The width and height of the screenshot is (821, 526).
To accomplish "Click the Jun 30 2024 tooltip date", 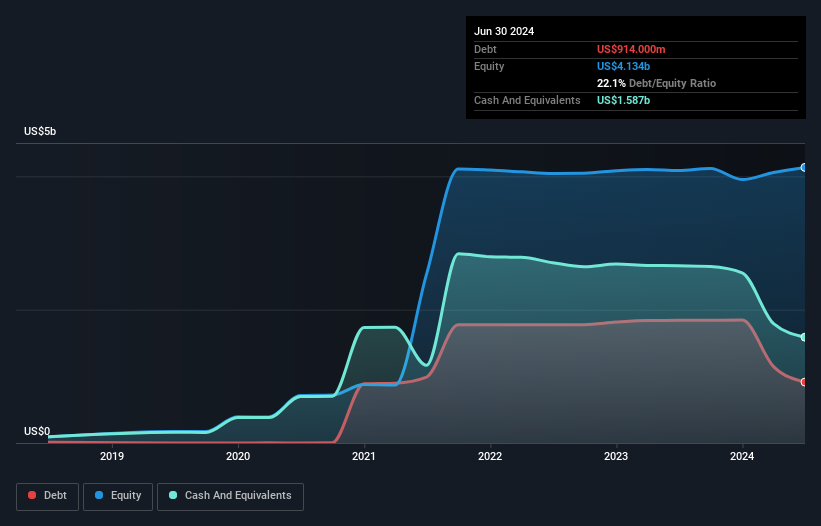I will click(504, 31).
